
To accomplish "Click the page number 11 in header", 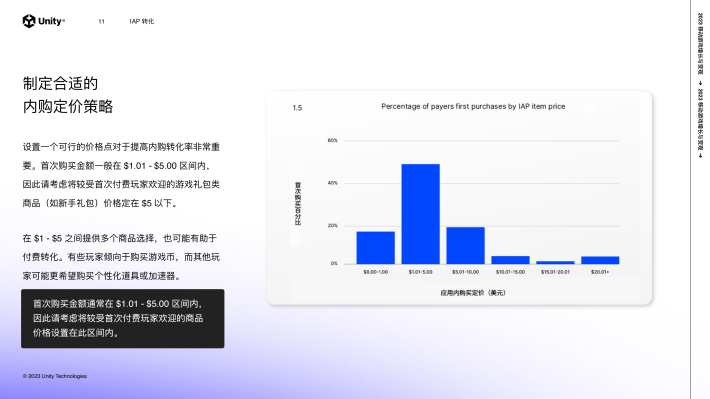I will (x=101, y=21).
